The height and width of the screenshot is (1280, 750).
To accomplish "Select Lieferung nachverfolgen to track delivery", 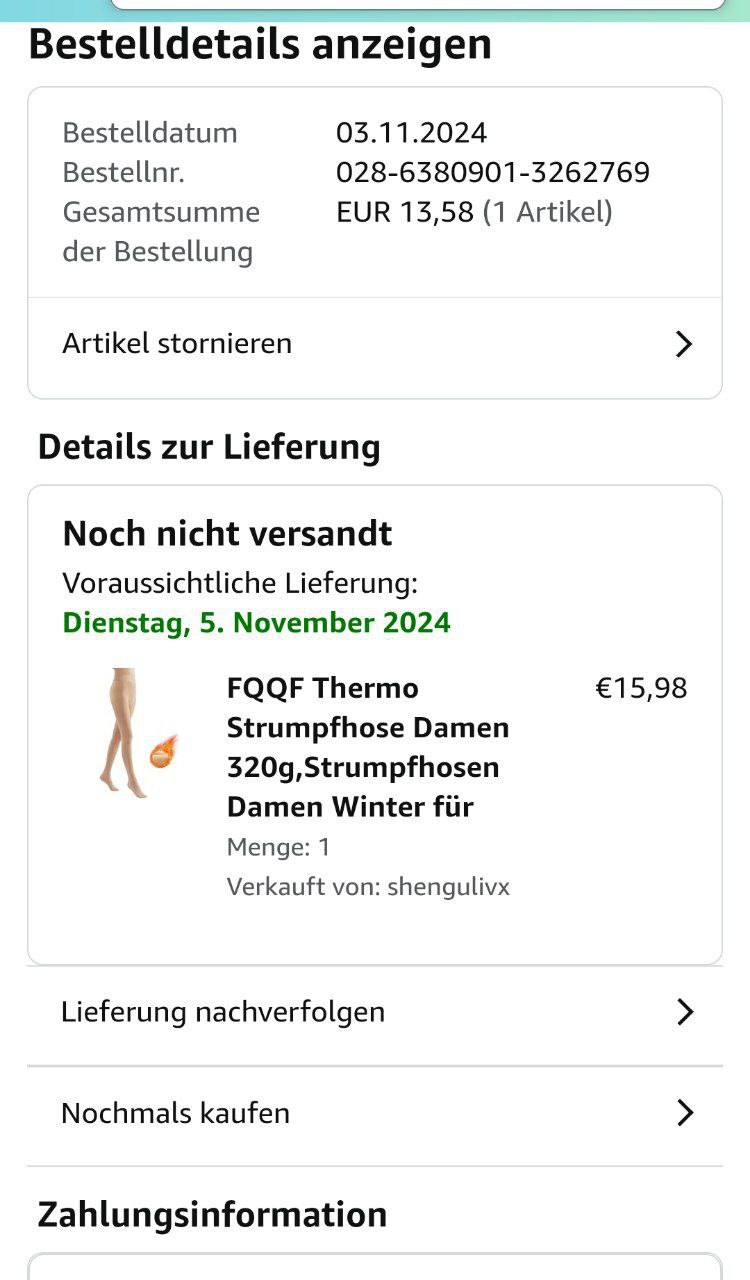I will [223, 1012].
